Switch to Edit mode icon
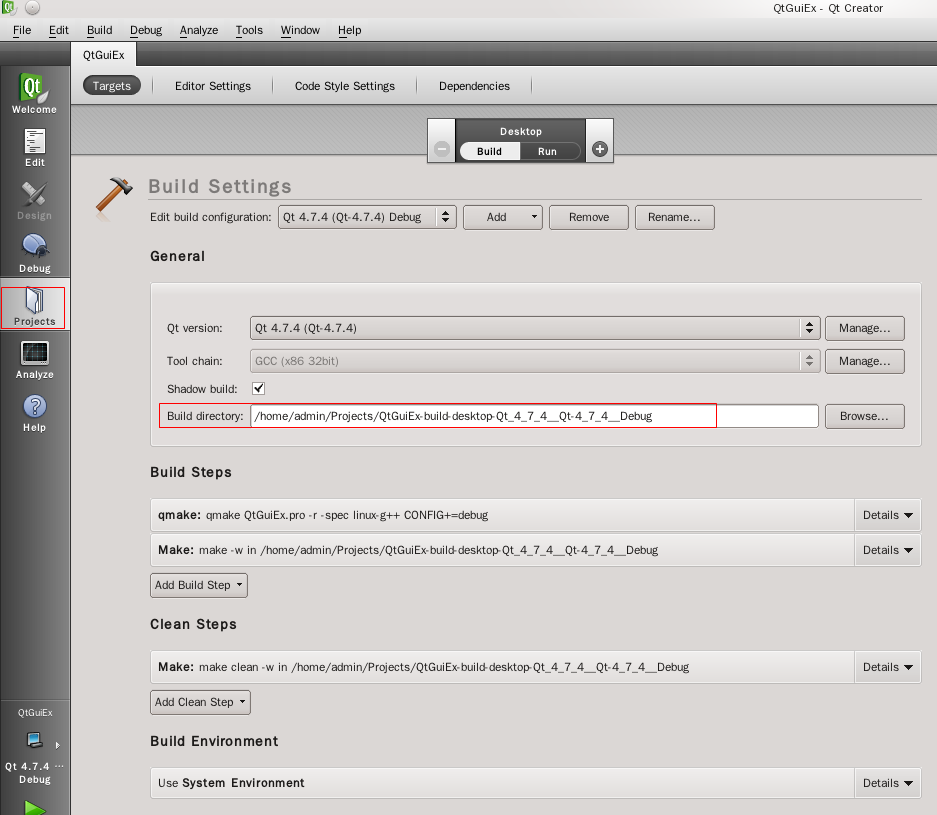This screenshot has width=937, height=815. [35, 146]
